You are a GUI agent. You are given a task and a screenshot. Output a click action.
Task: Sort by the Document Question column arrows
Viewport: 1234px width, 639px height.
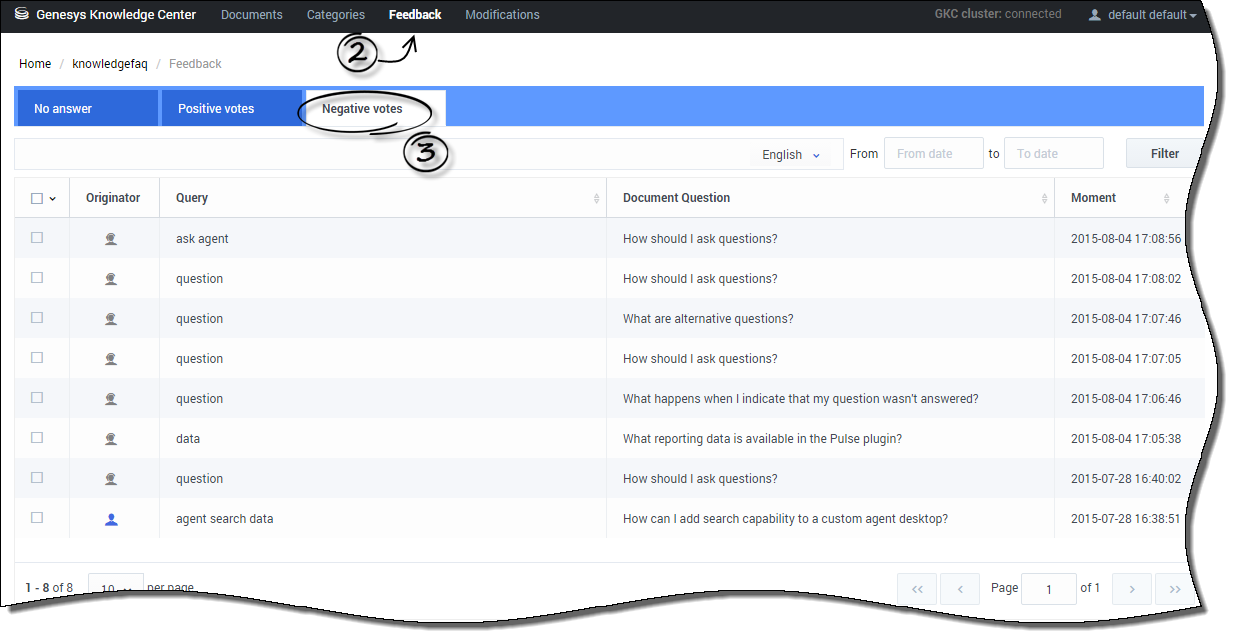tap(1045, 198)
